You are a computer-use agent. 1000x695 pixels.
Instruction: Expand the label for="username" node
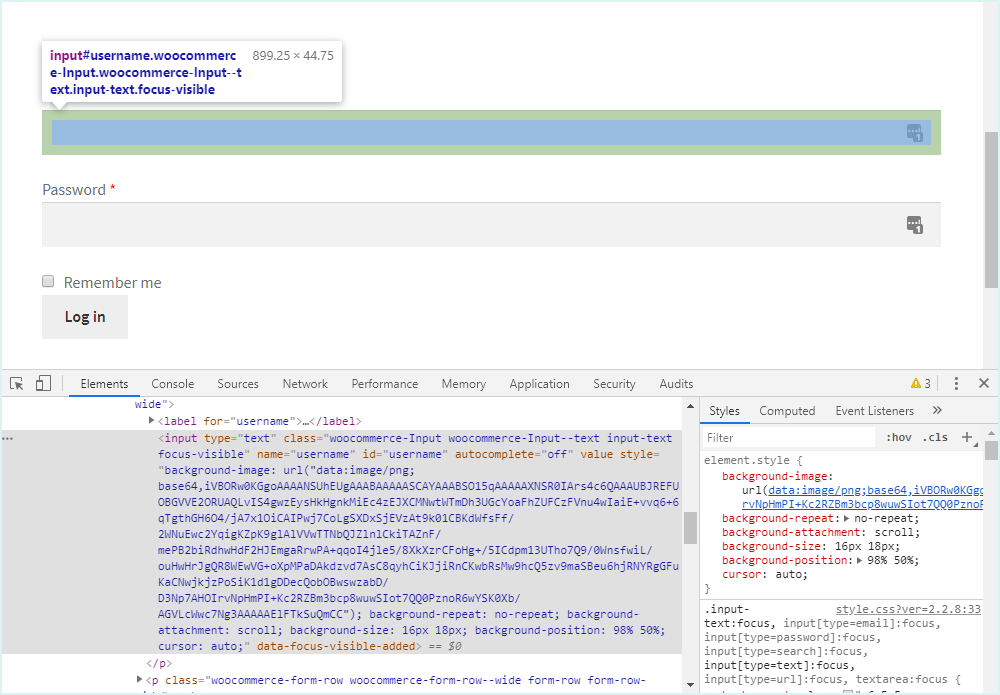tap(151, 420)
